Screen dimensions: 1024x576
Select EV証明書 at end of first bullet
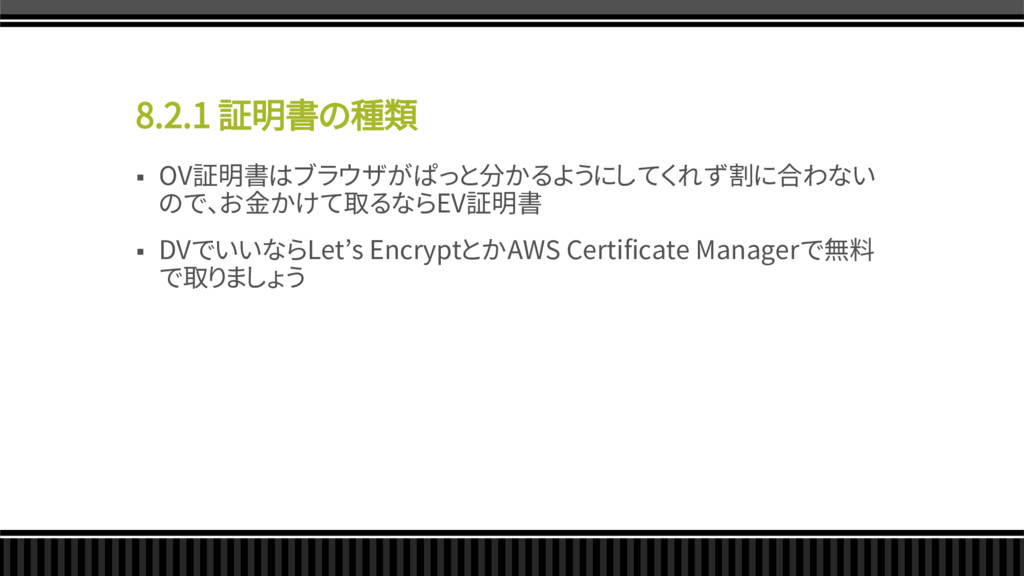click(489, 204)
